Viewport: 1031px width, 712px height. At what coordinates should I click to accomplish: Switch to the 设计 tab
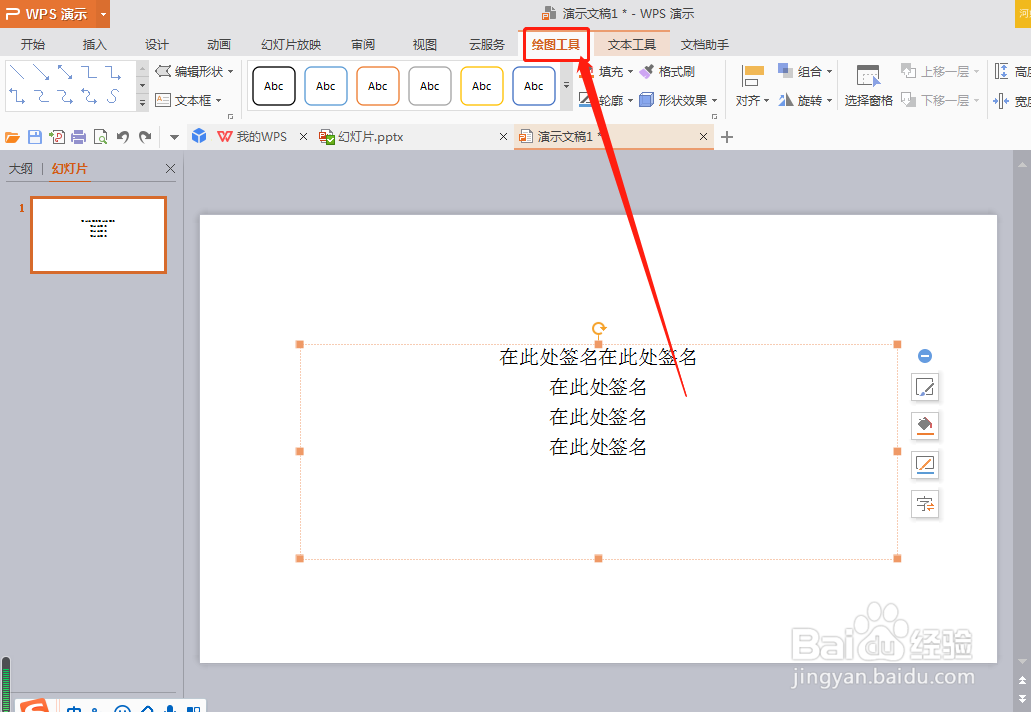pos(156,44)
